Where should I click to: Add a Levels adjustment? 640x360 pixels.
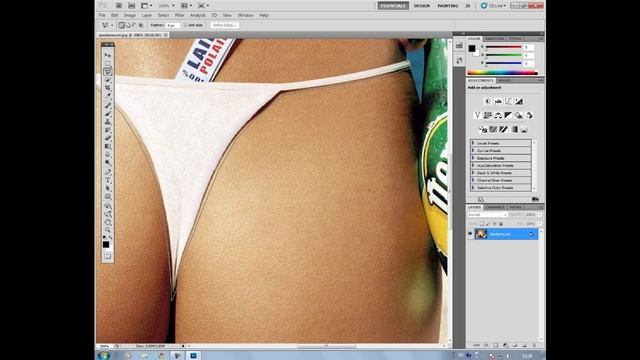coord(498,101)
